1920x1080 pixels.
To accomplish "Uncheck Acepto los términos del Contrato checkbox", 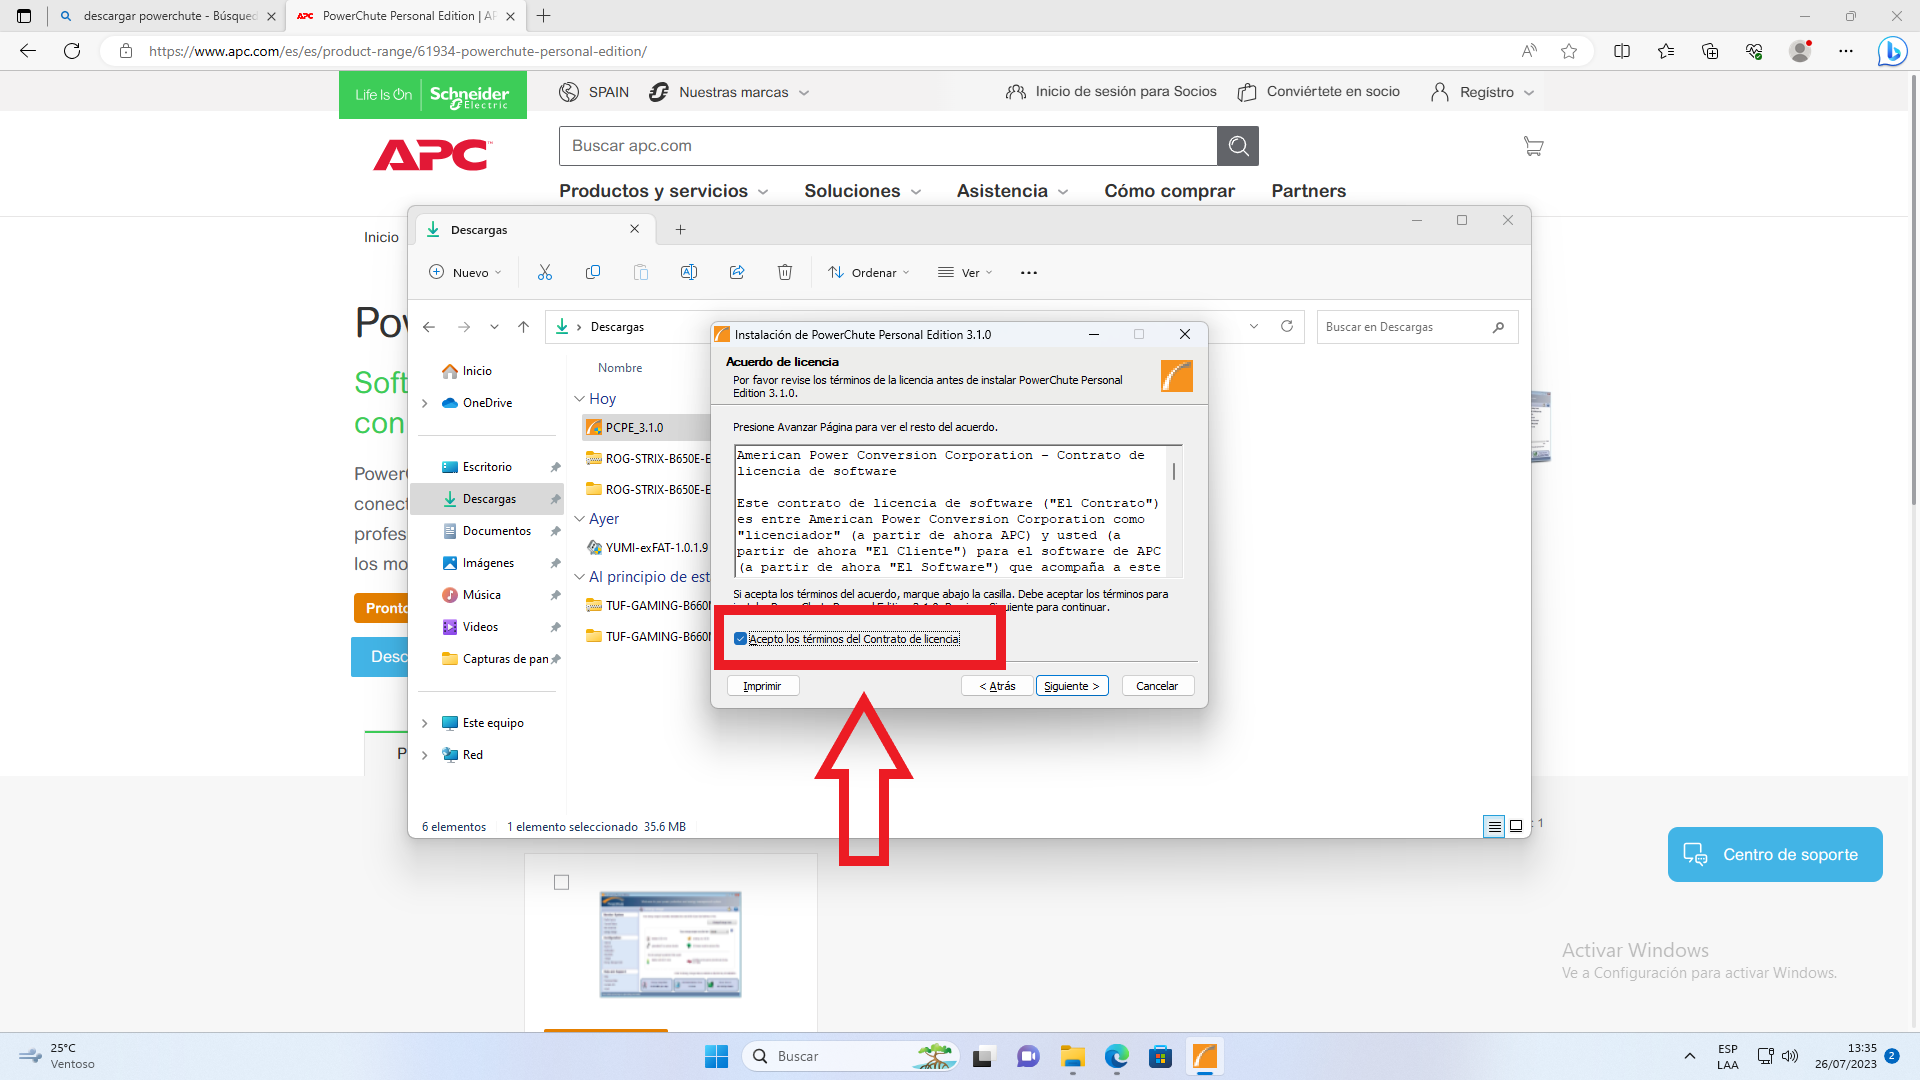I will pos(741,639).
